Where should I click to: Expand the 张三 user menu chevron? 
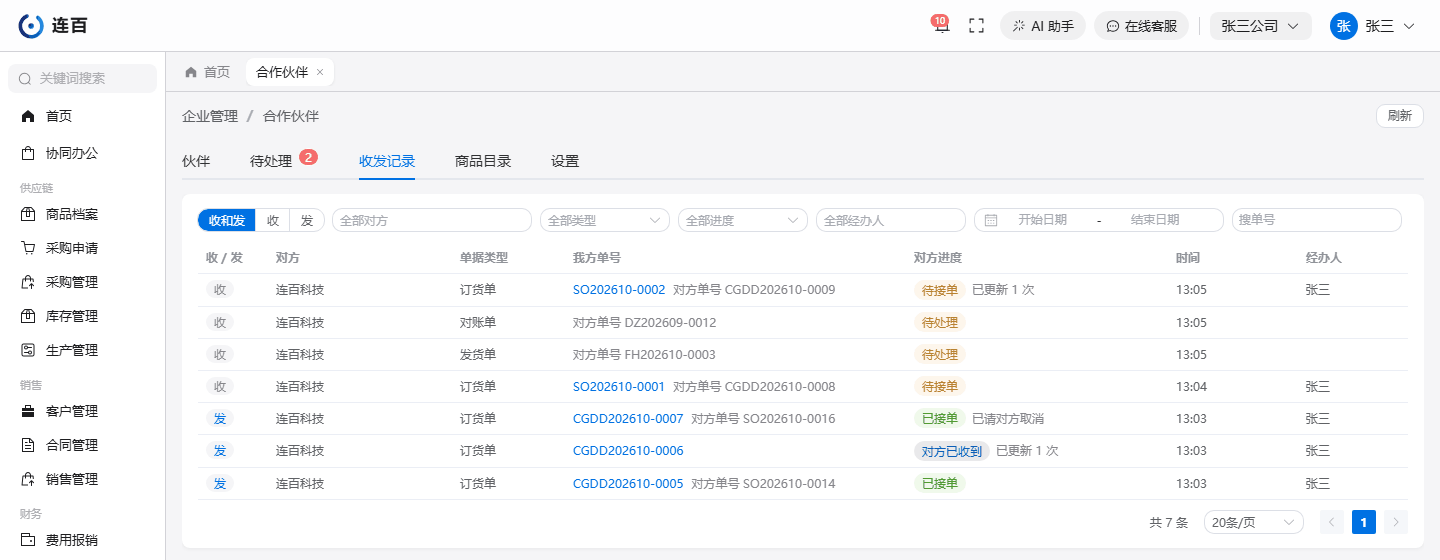[1409, 26]
